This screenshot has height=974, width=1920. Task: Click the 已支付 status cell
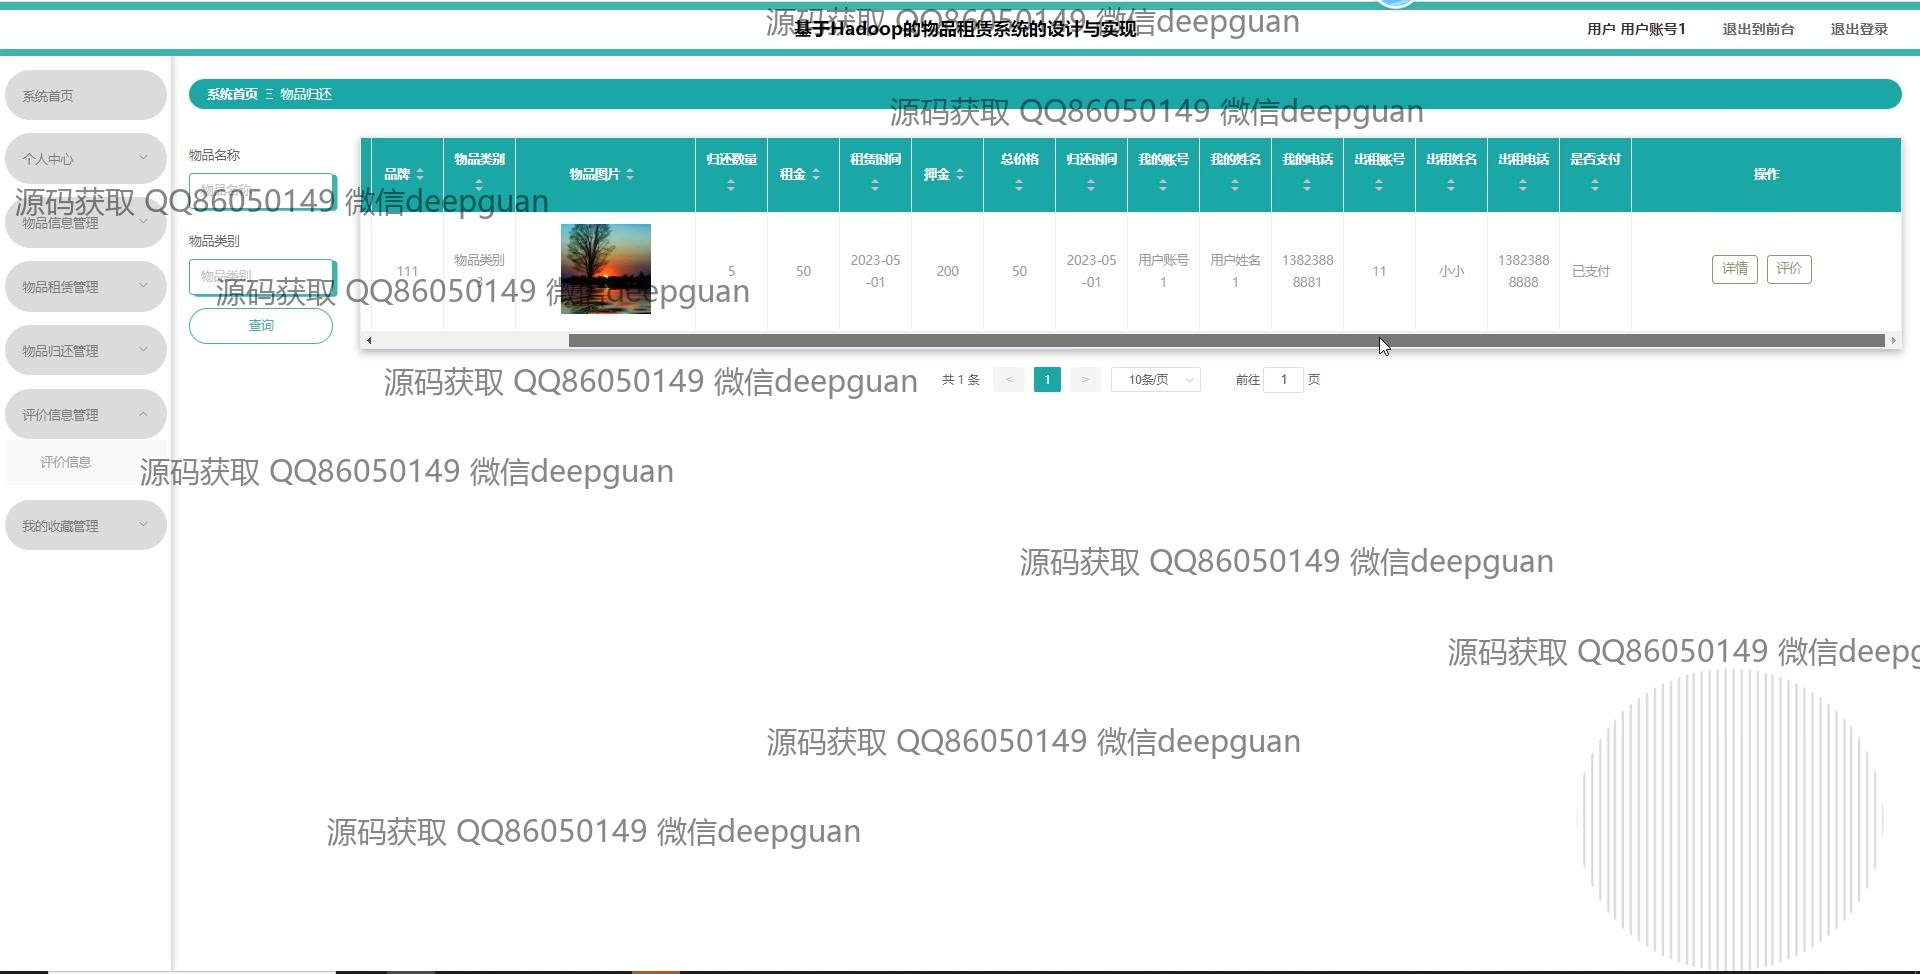tap(1591, 271)
